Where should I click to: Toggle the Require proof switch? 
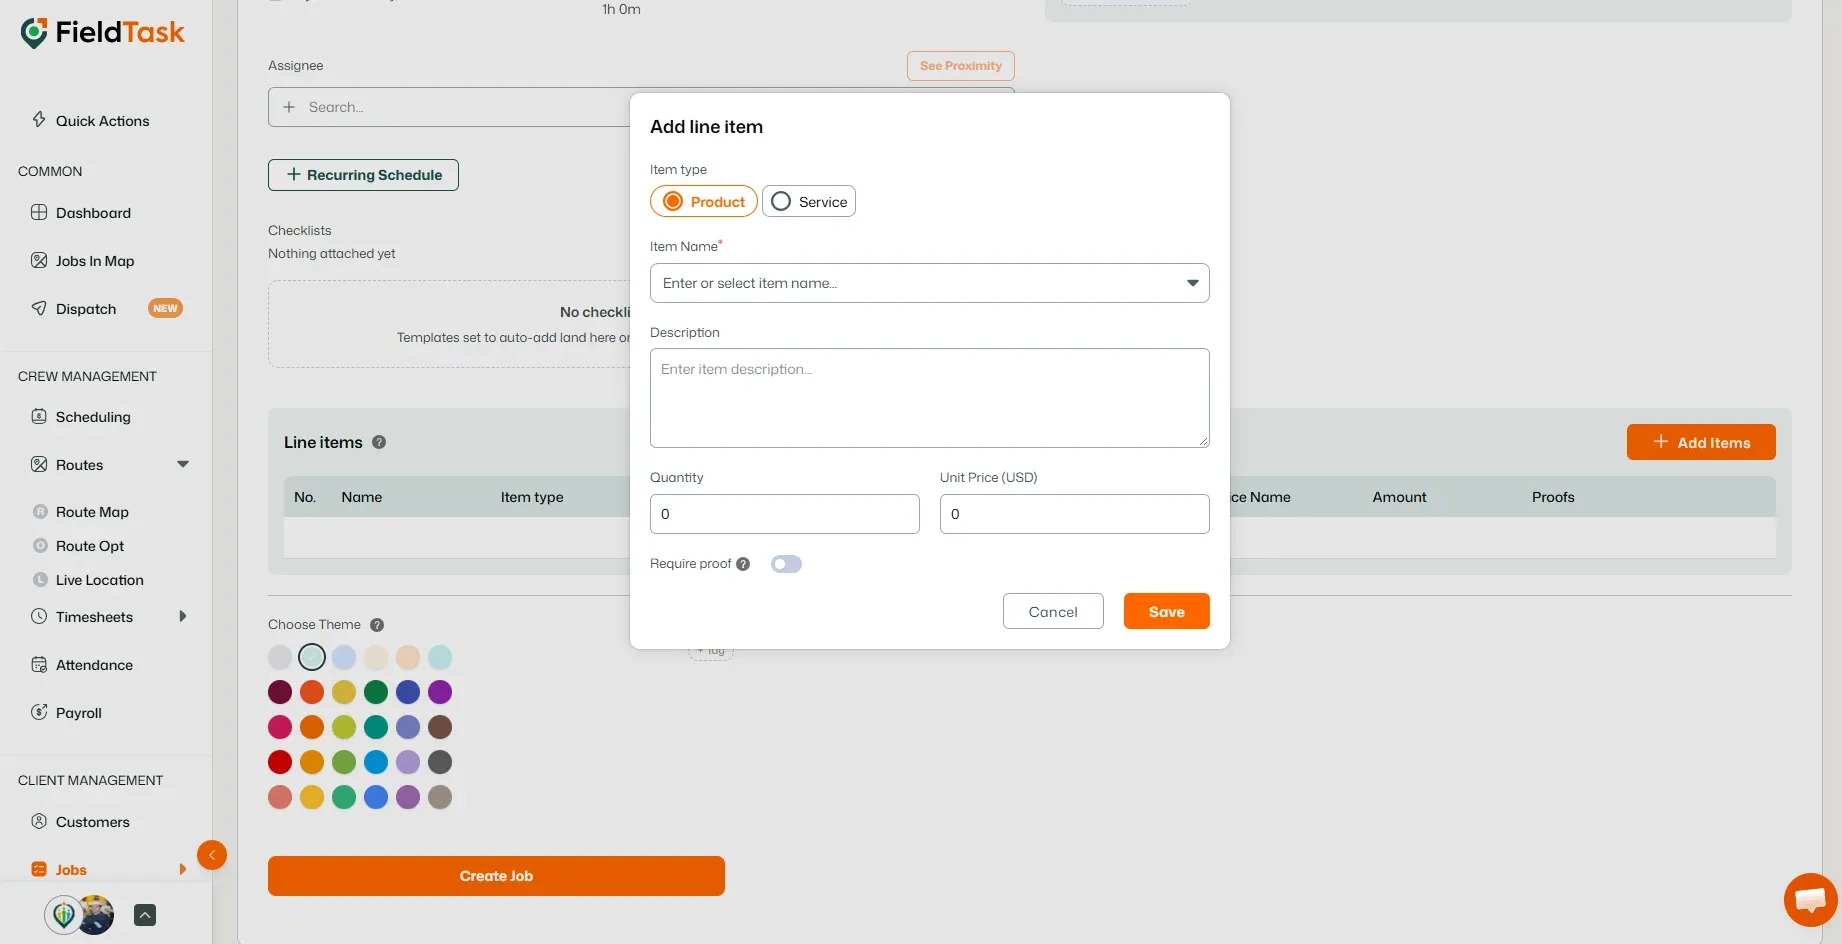pos(786,564)
